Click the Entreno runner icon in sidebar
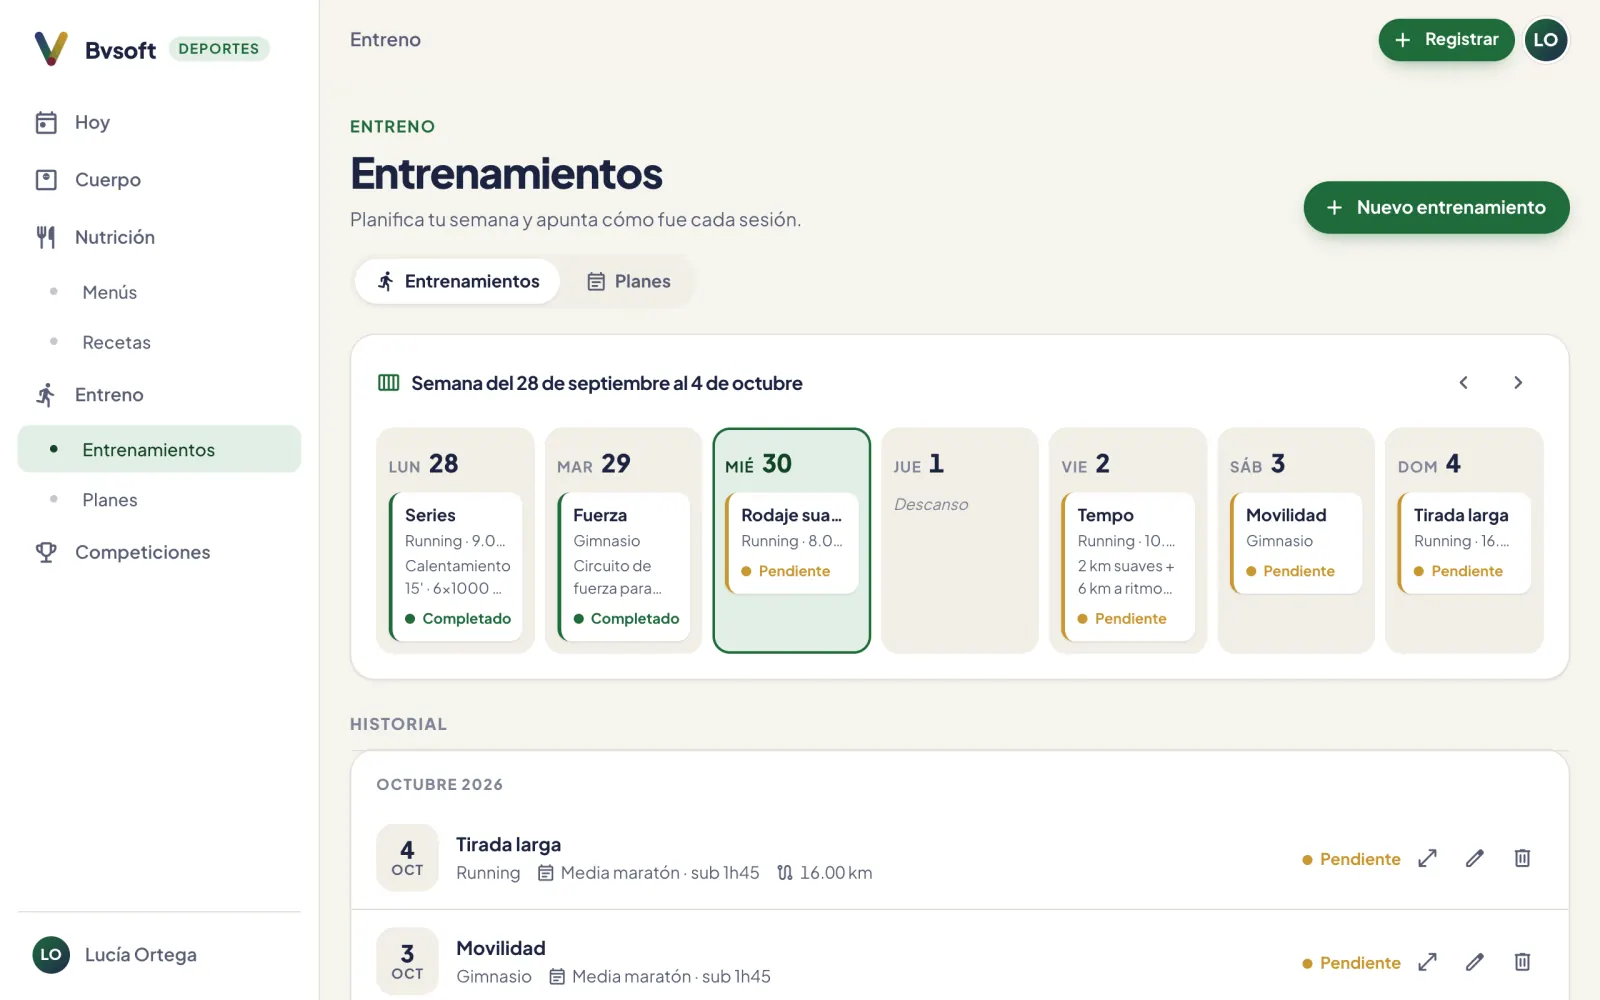This screenshot has height=1000, width=1600. (46, 395)
